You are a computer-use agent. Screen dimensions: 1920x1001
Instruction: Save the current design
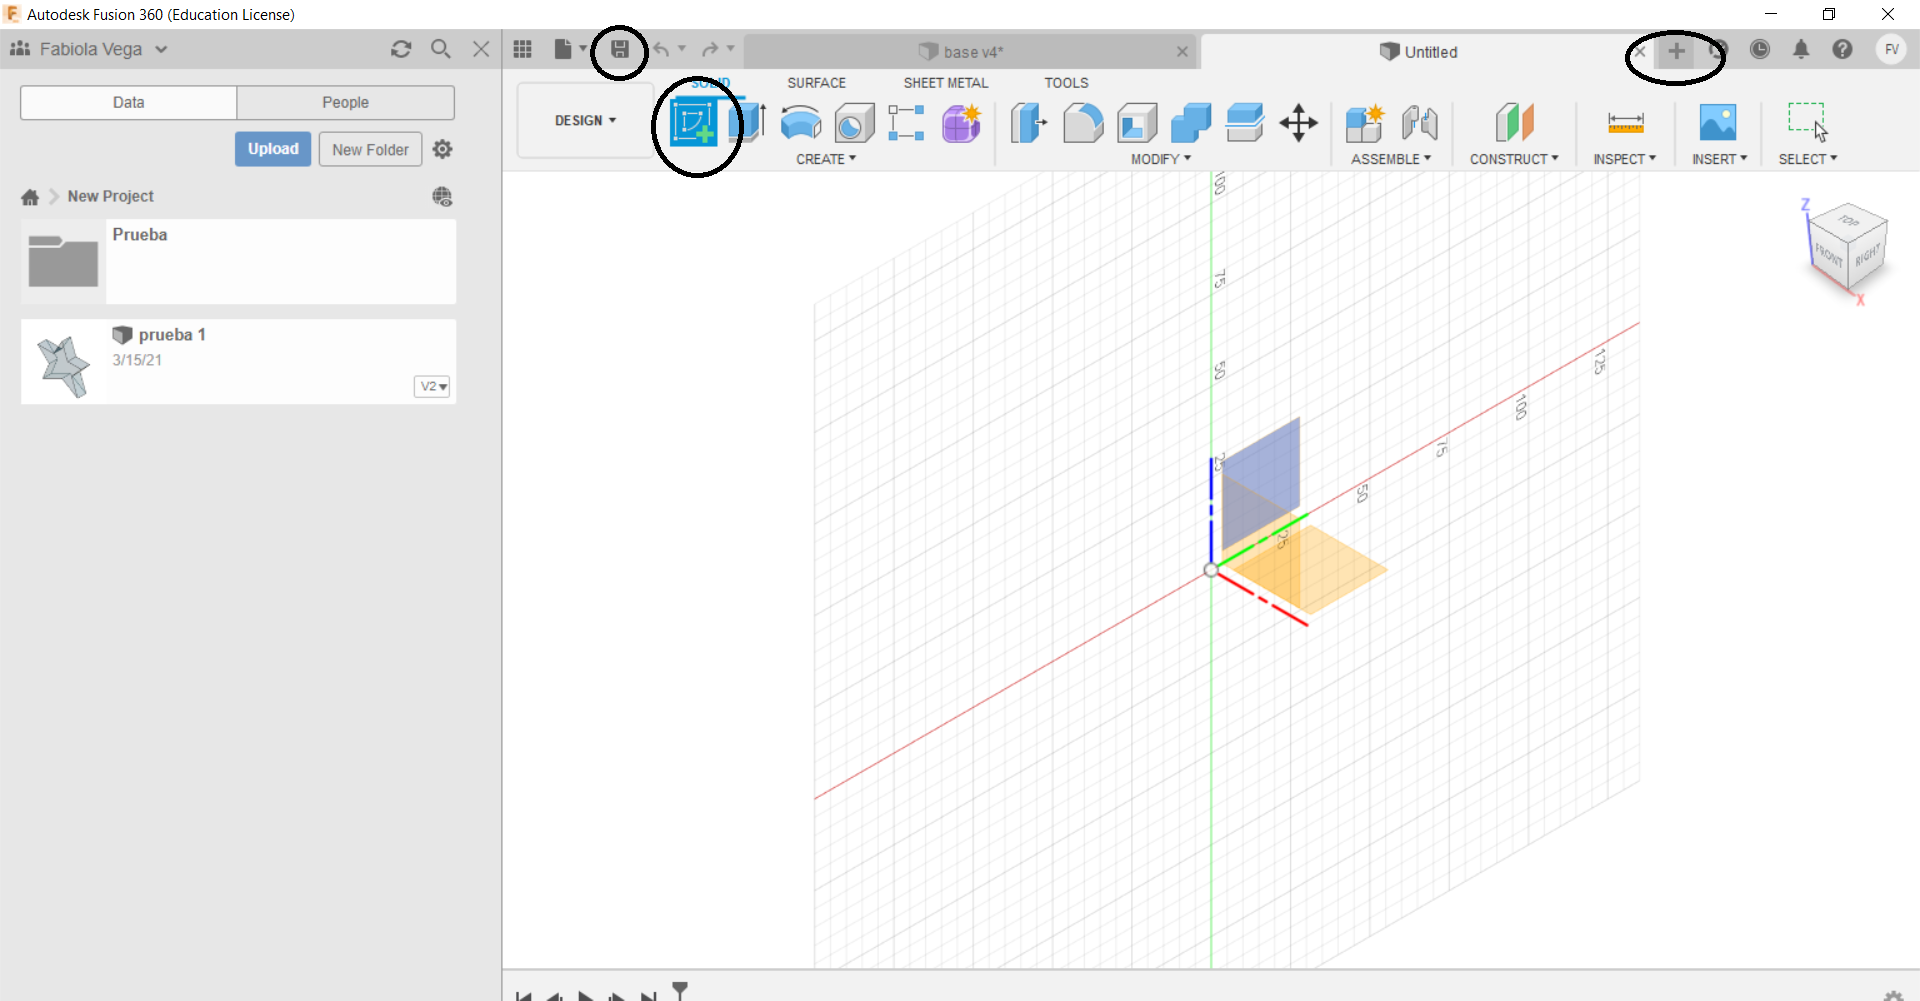[620, 48]
